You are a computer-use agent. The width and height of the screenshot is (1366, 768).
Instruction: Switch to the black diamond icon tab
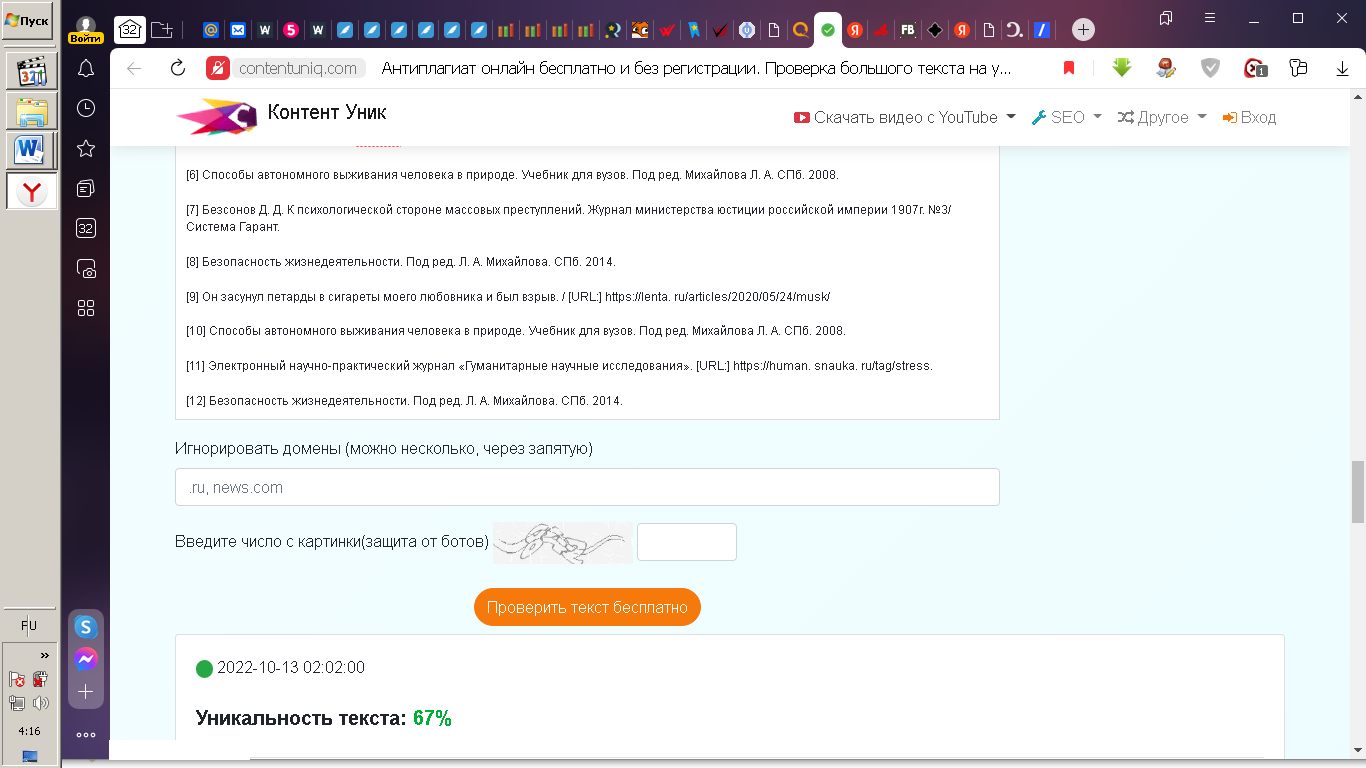click(x=934, y=30)
